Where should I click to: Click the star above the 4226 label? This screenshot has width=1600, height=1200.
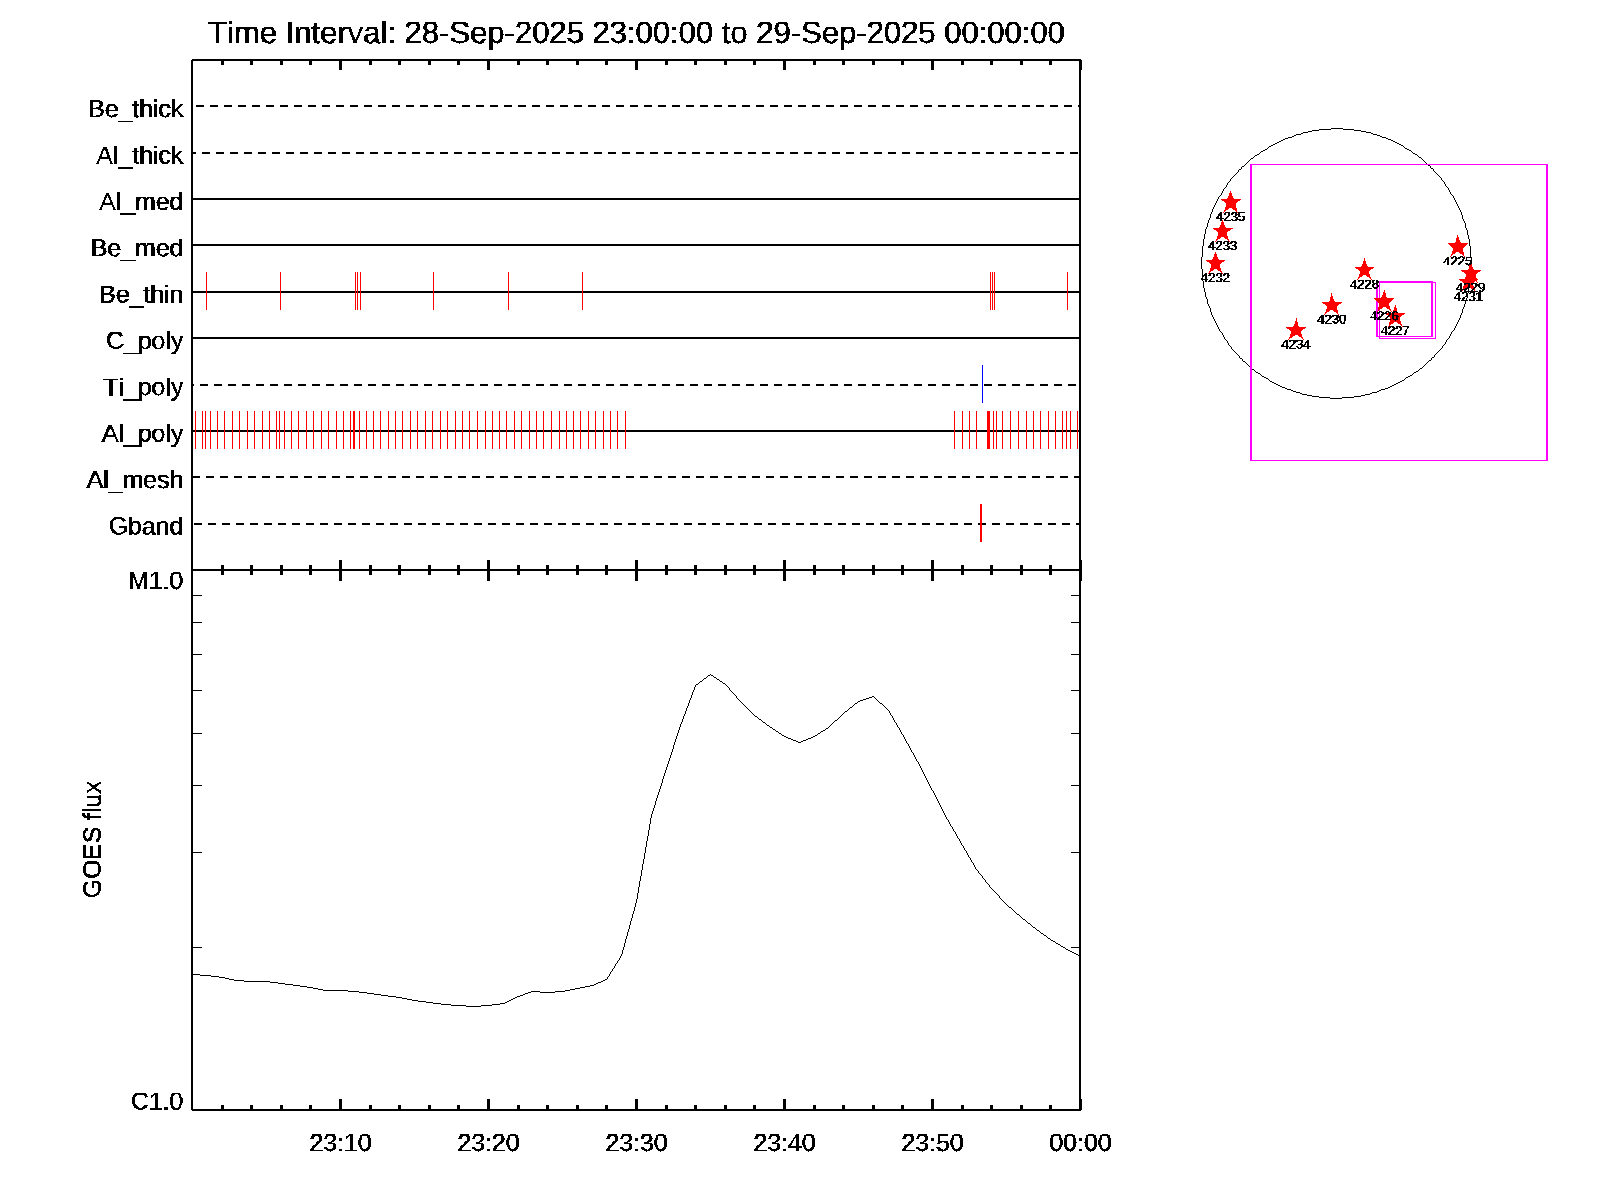pyautogui.click(x=1383, y=301)
